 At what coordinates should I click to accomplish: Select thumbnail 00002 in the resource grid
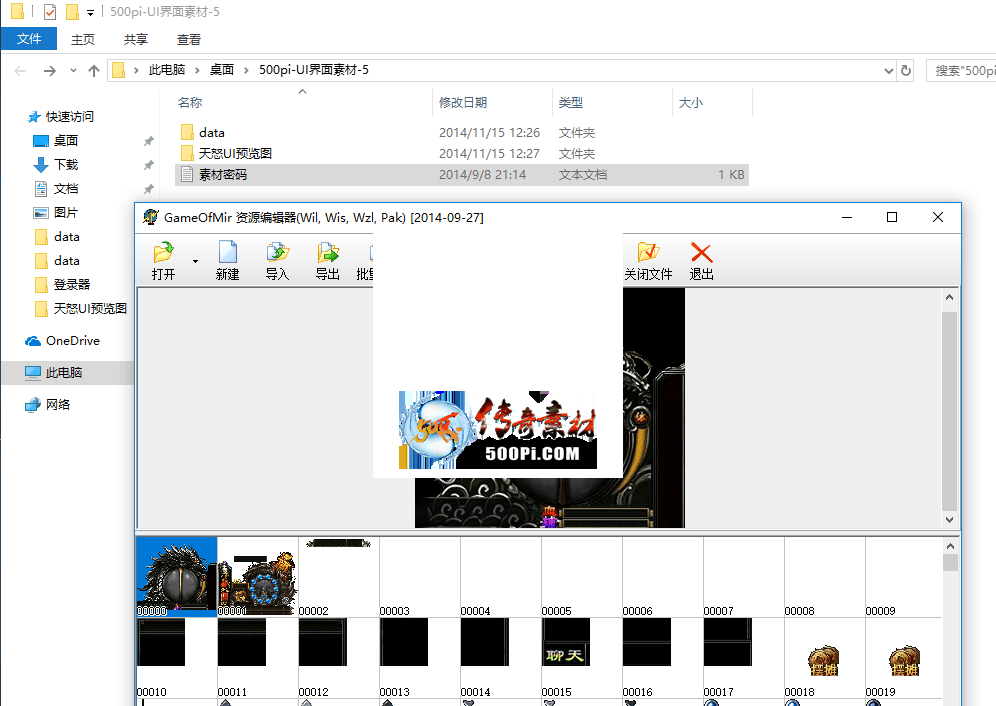[339, 576]
